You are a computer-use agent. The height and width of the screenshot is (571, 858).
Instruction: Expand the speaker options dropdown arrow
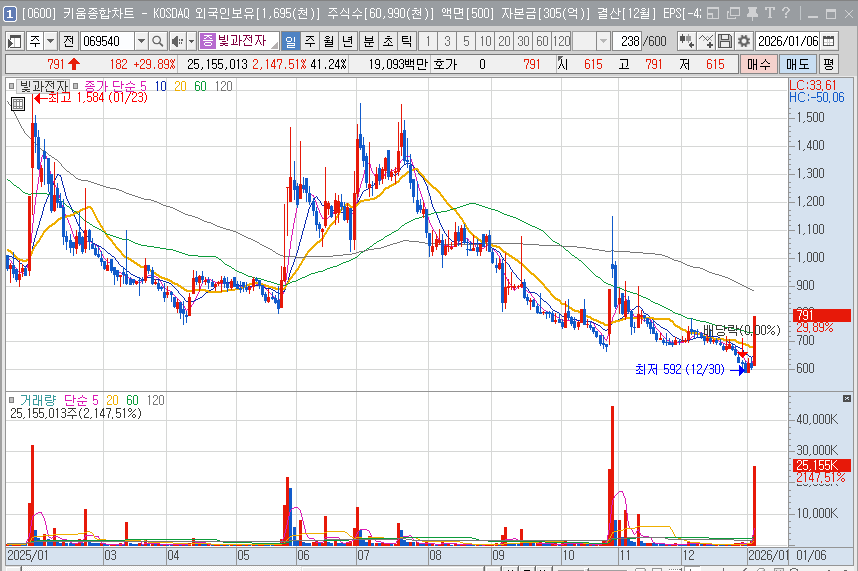pyautogui.click(x=192, y=41)
